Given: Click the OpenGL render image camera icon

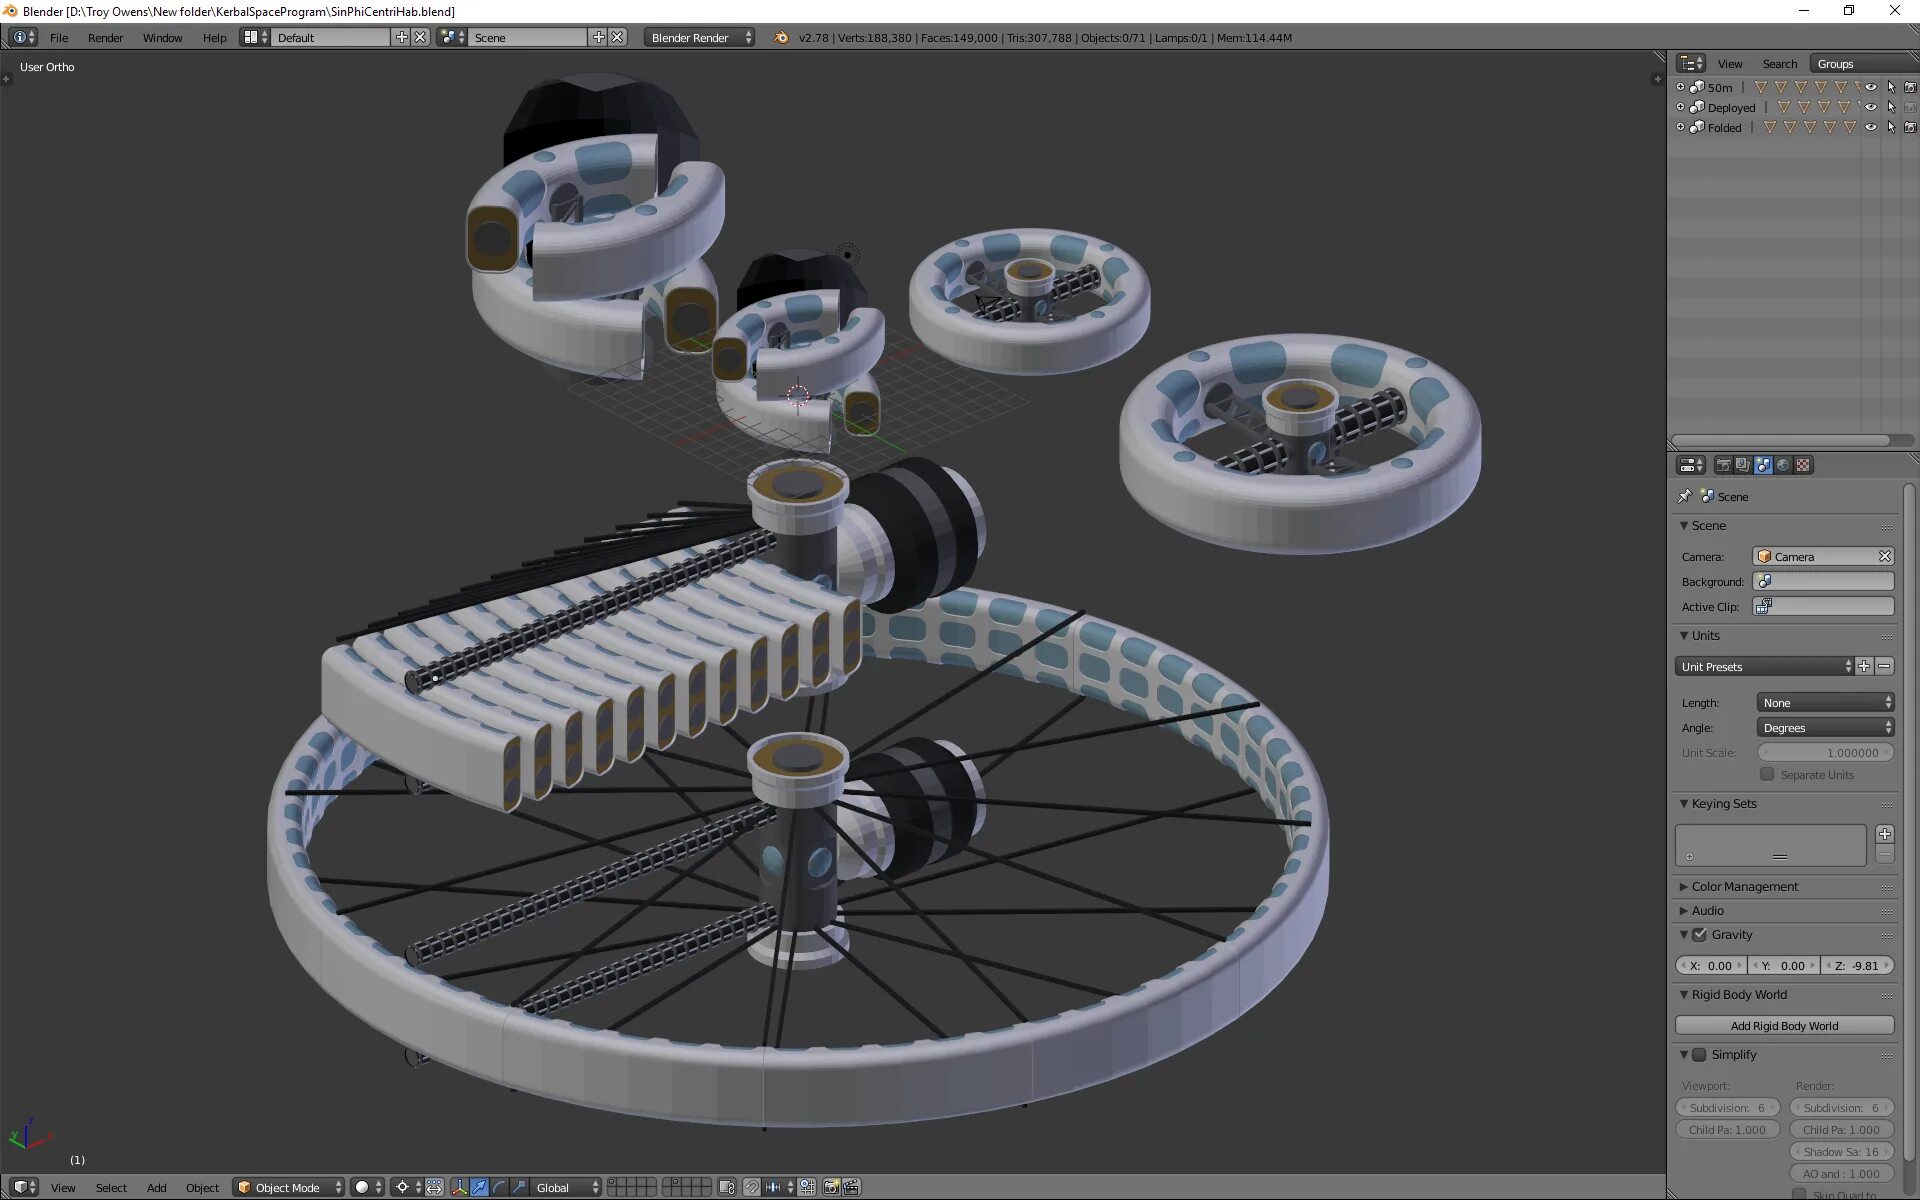Looking at the screenshot, I should [x=831, y=1187].
